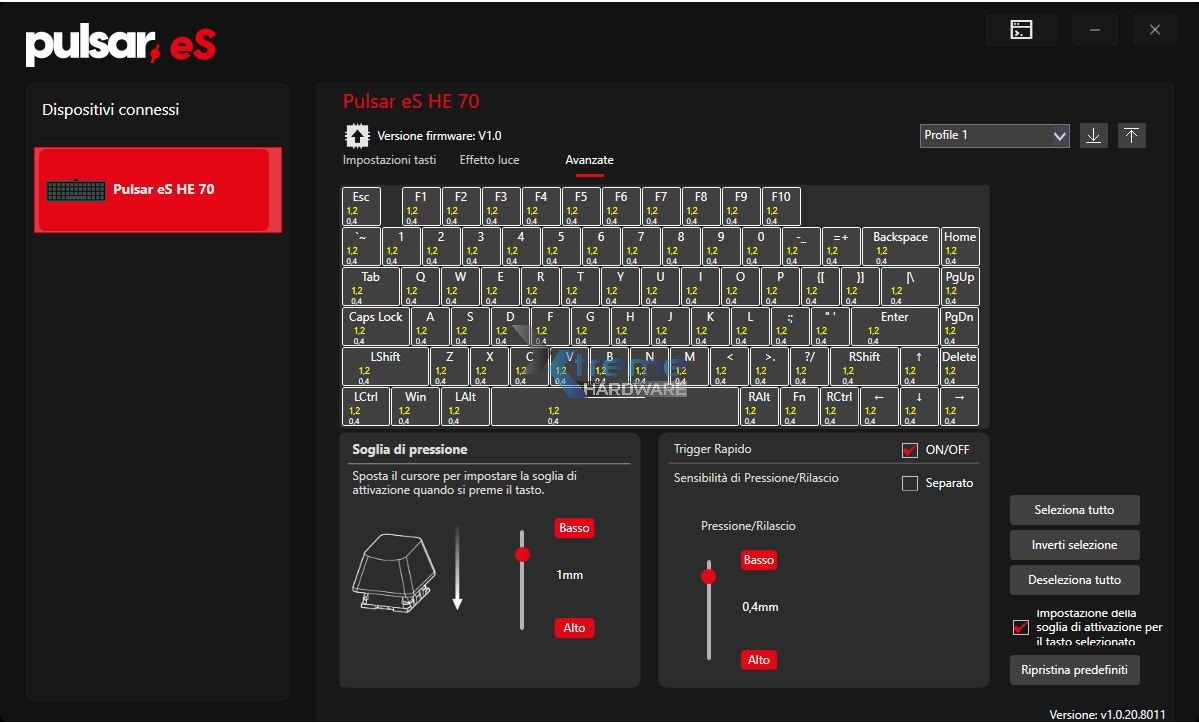Viewport: 1199px width, 723px height.
Task: Enable the Separato checkbox
Action: (x=909, y=484)
